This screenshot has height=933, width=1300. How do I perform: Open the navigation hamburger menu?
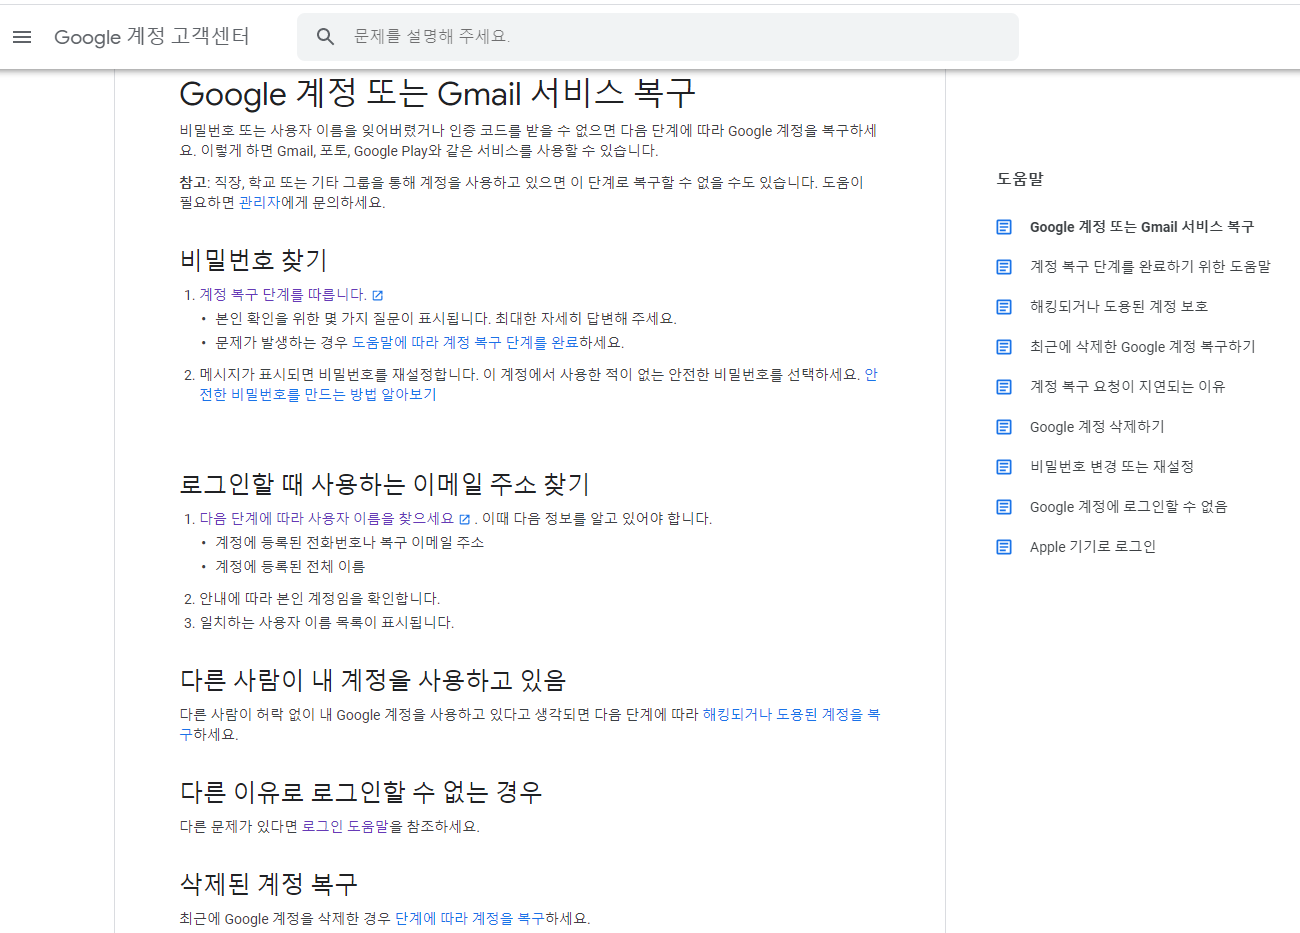pyautogui.click(x=22, y=37)
